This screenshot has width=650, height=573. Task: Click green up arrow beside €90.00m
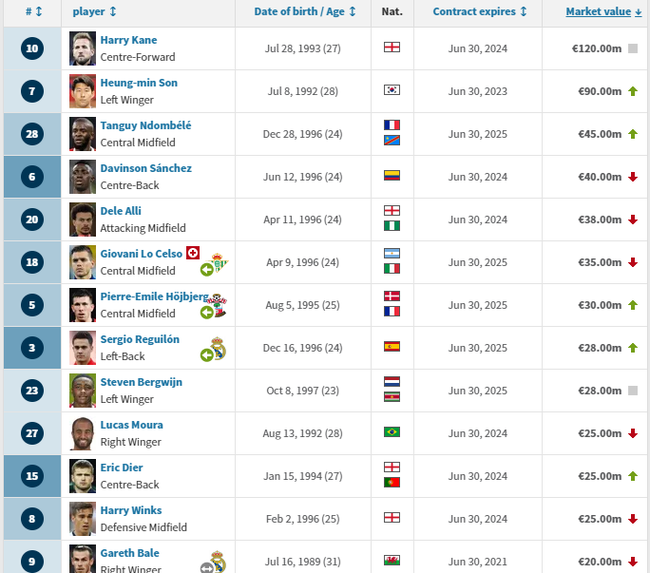[633, 91]
